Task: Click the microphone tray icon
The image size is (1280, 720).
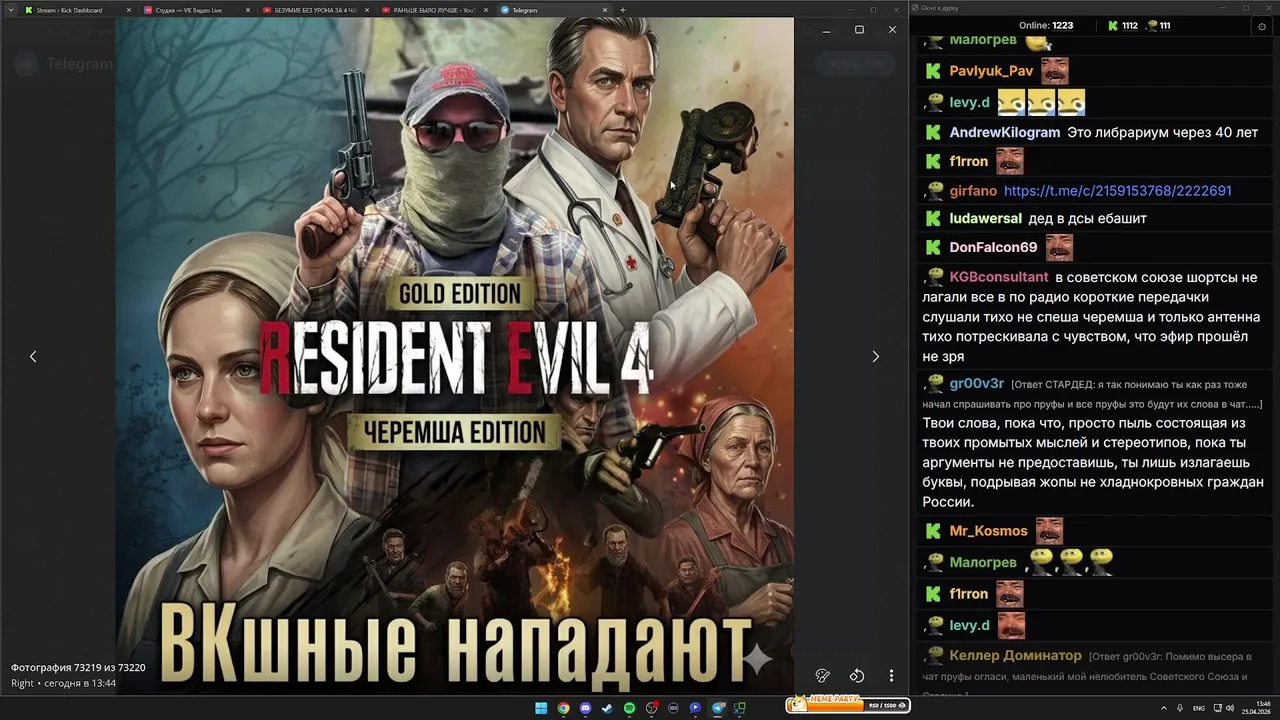Action: [x=1181, y=708]
